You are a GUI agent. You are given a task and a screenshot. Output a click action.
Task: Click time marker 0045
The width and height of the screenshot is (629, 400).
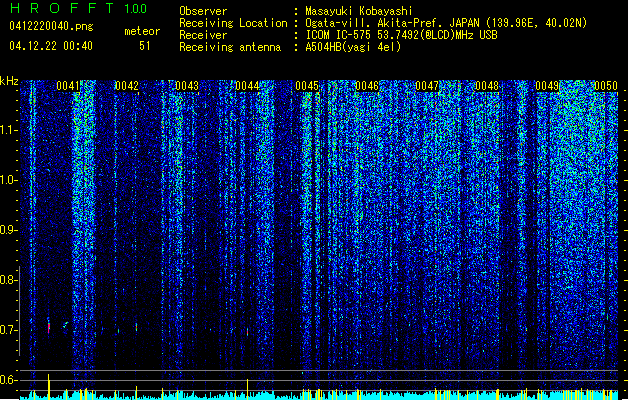pyautogui.click(x=307, y=86)
